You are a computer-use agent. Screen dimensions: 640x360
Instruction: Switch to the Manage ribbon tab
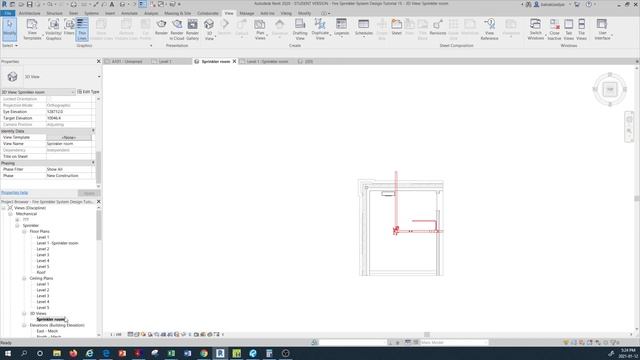247,13
